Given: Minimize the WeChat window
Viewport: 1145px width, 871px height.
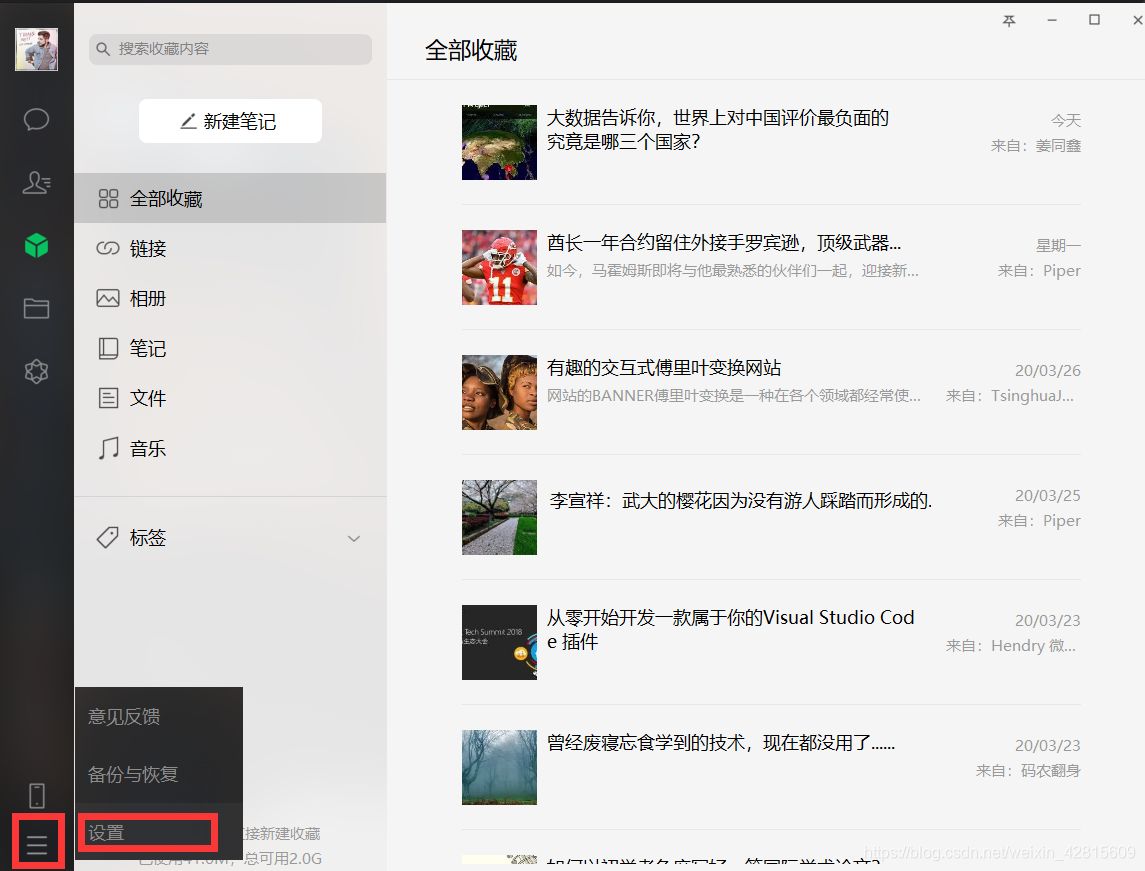Looking at the screenshot, I should [x=1052, y=20].
